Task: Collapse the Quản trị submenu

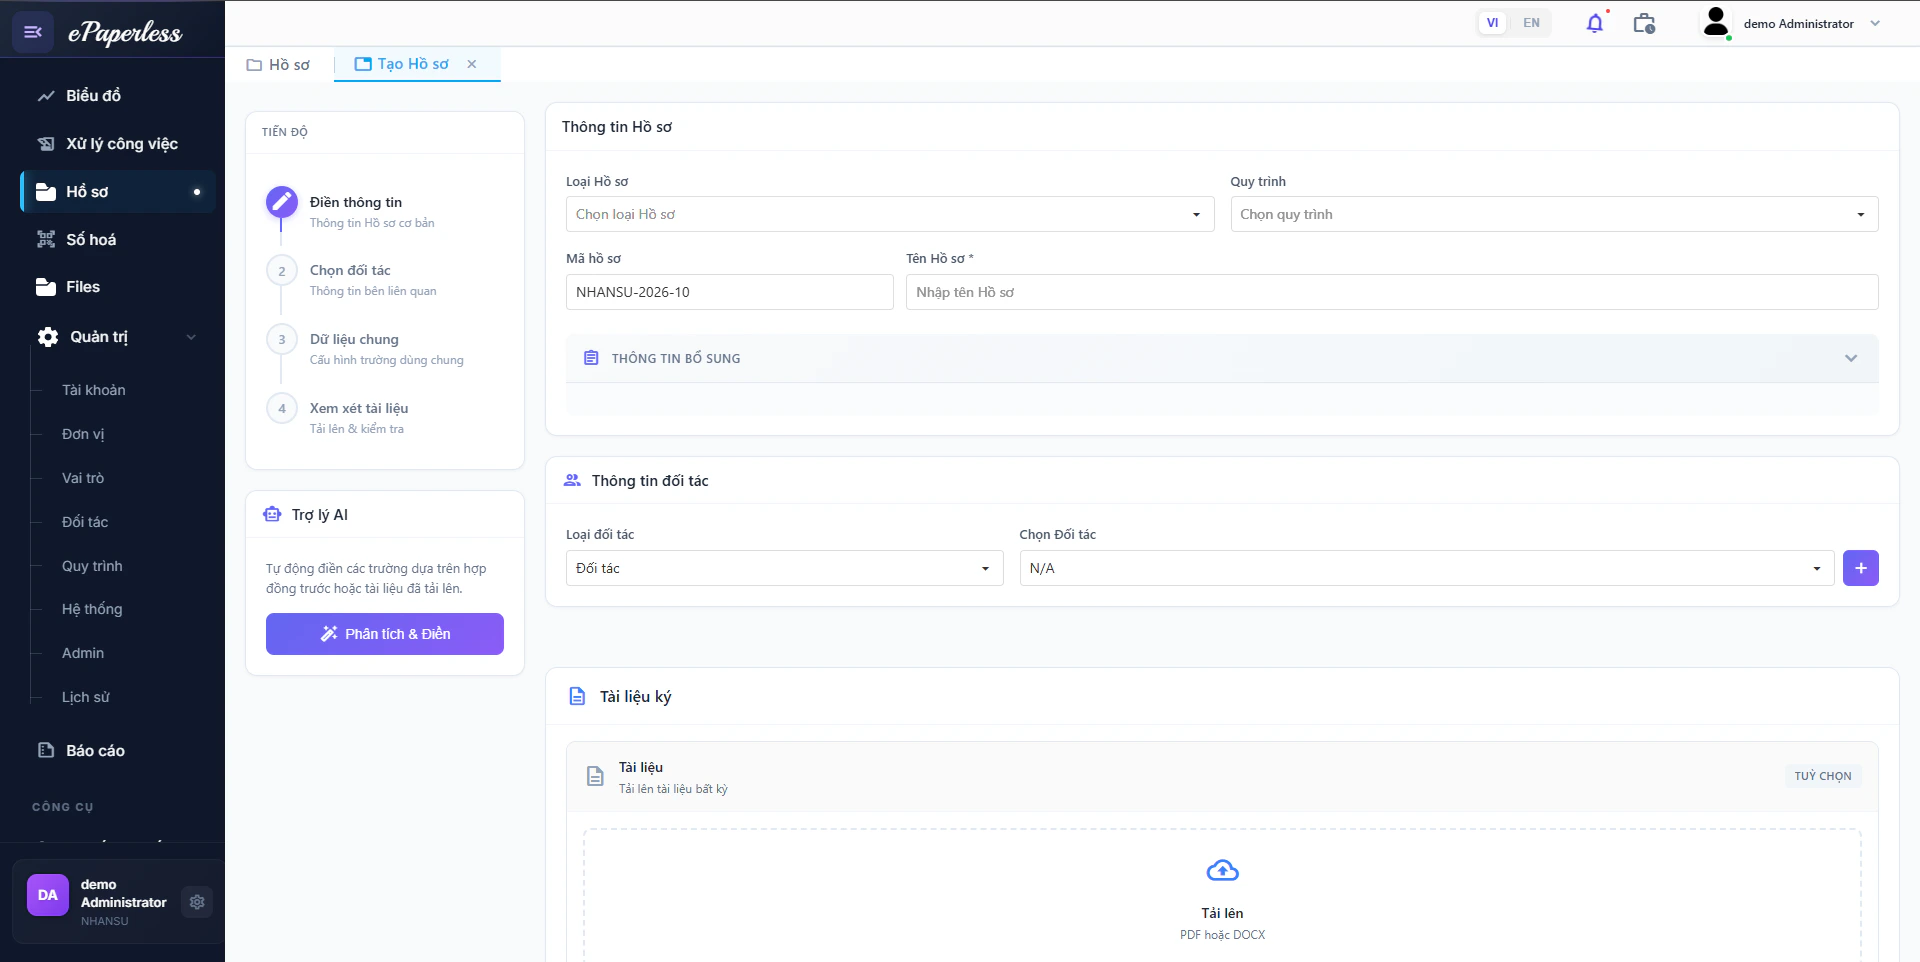Action: click(191, 337)
